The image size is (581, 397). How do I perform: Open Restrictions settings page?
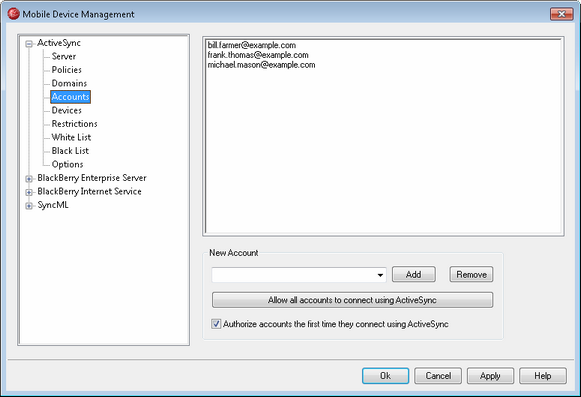click(74, 123)
